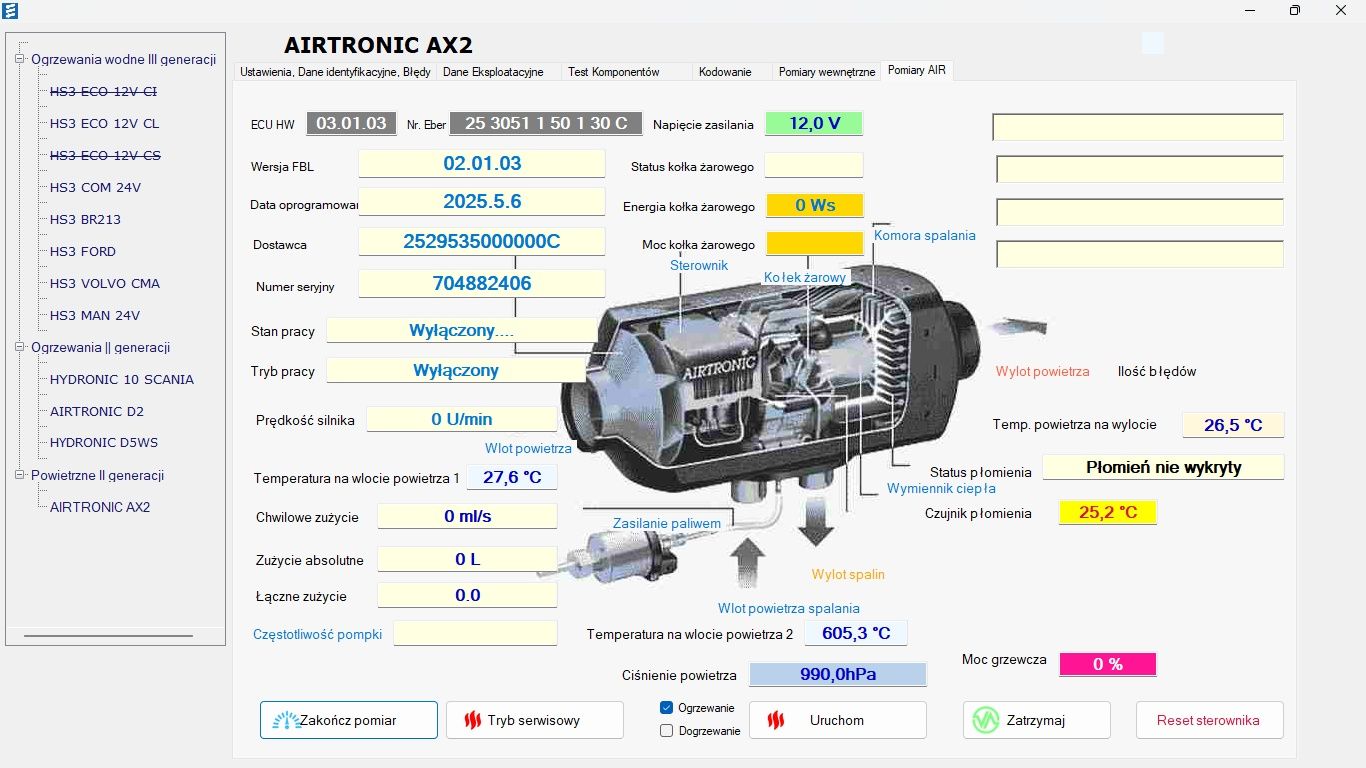Click the Częstotliwość pompki empty field
Image resolution: width=1366 pixels, height=768 pixels.
tap(475, 633)
